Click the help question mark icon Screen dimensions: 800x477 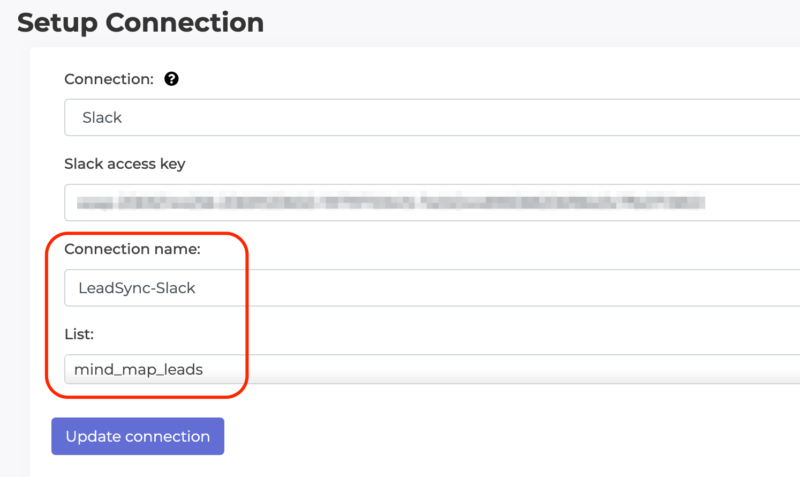point(171,79)
